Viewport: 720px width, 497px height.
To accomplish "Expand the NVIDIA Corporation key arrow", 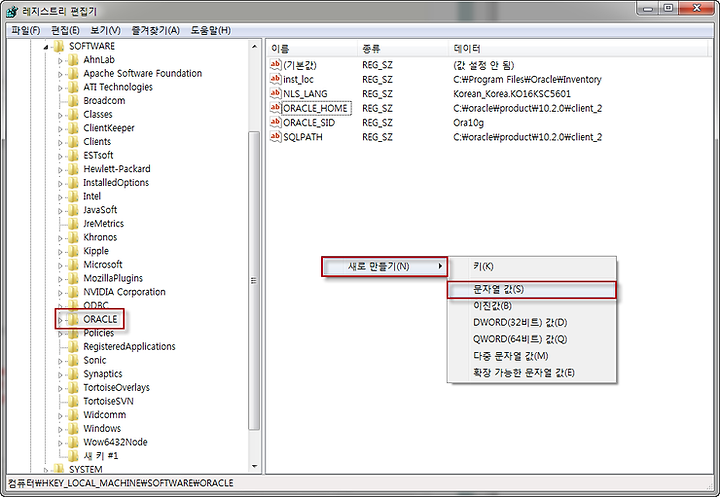I will (x=60, y=293).
